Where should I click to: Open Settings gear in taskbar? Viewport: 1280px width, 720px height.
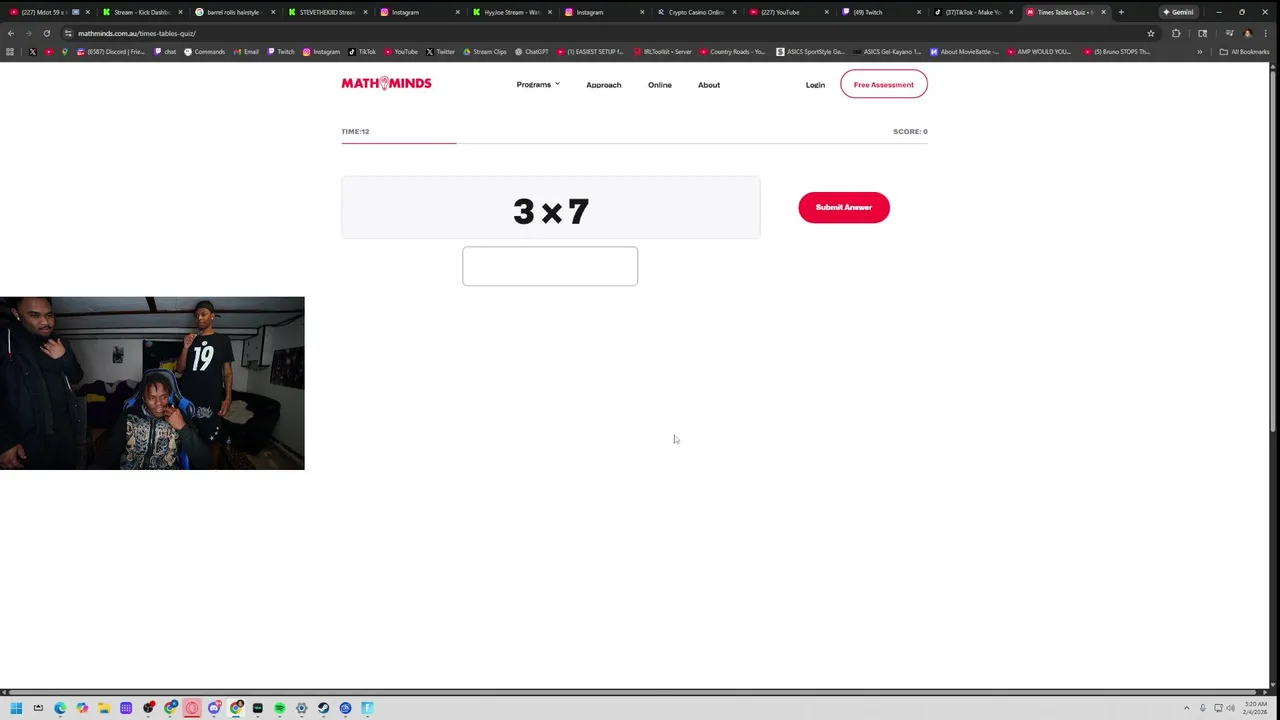(x=301, y=708)
